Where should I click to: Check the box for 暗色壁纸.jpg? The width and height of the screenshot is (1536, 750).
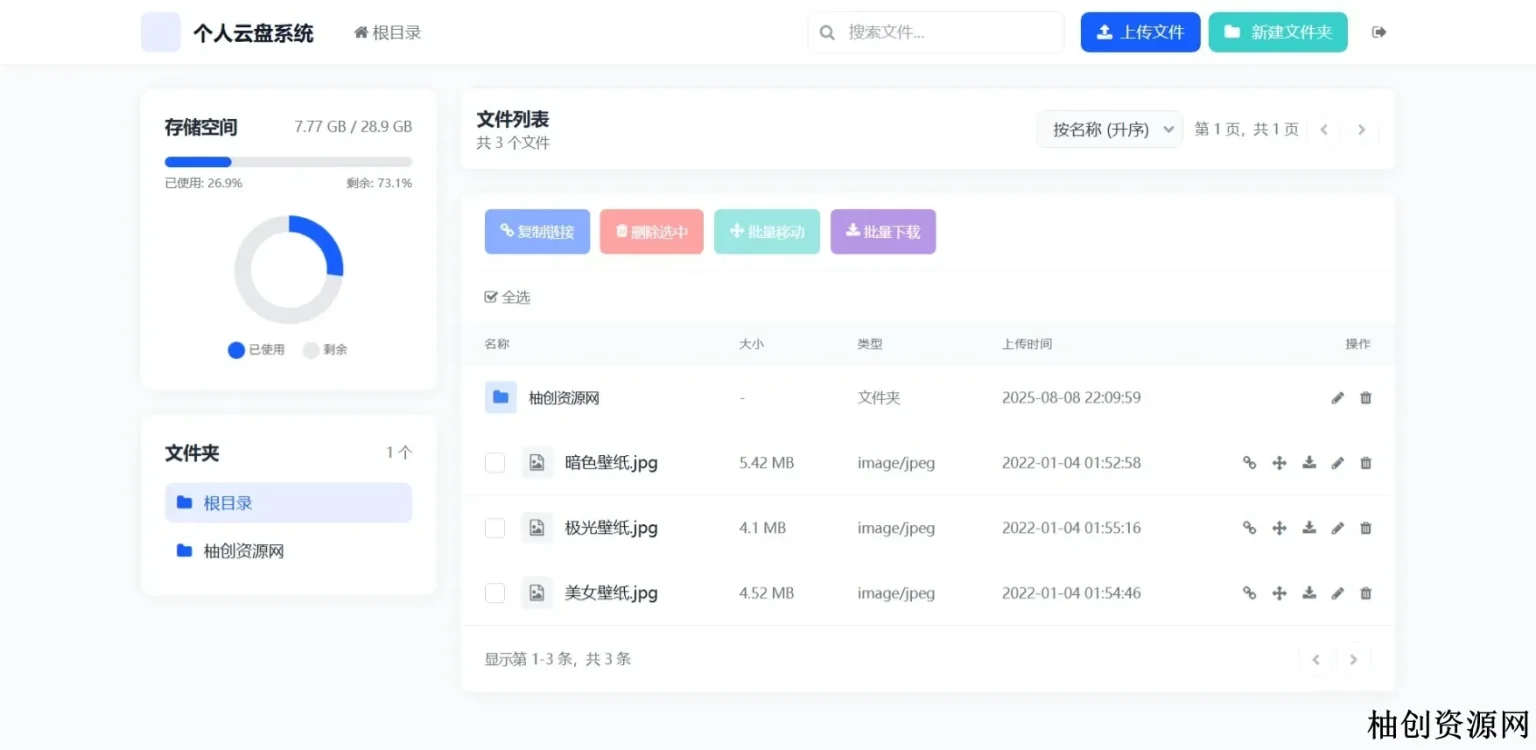click(495, 463)
